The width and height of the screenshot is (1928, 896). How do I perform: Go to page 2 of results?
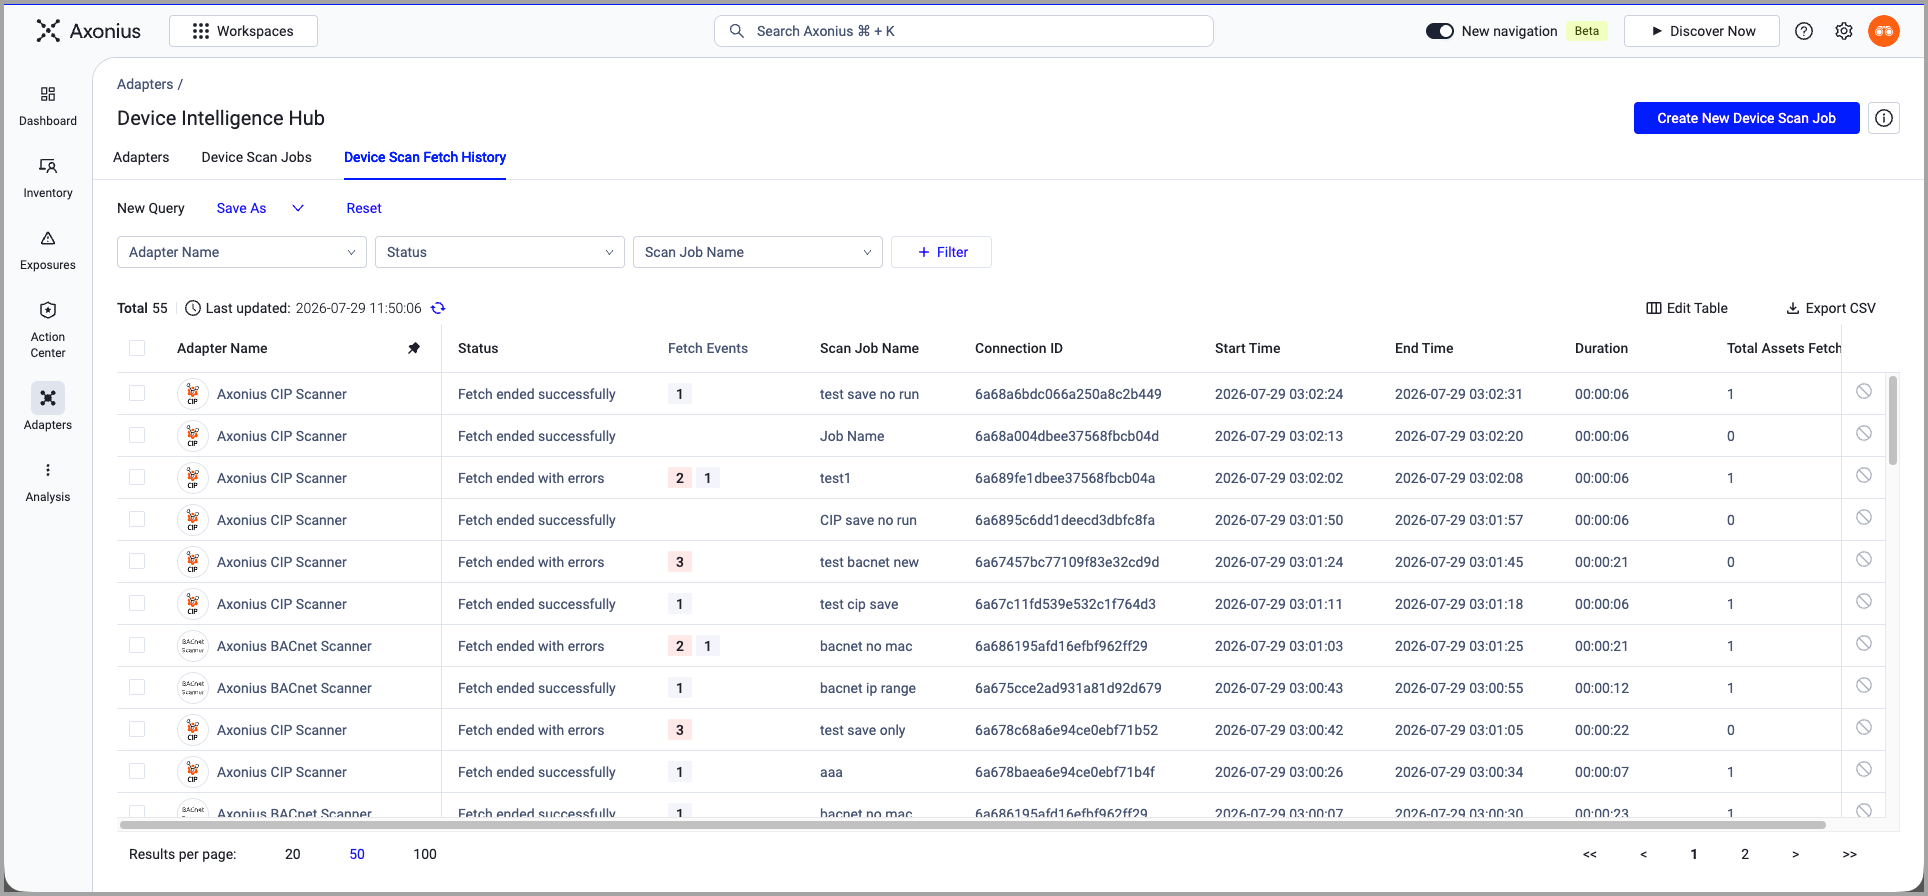[1745, 854]
